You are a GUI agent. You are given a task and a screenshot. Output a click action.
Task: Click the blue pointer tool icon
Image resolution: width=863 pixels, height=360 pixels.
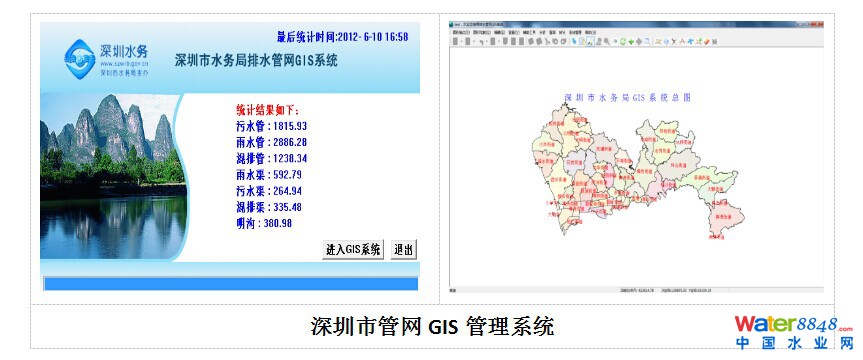click(x=574, y=41)
